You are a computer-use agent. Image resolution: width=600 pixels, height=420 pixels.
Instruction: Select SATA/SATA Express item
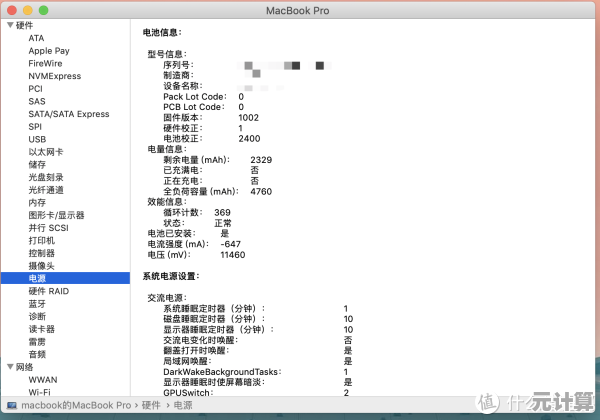[x=68, y=114]
